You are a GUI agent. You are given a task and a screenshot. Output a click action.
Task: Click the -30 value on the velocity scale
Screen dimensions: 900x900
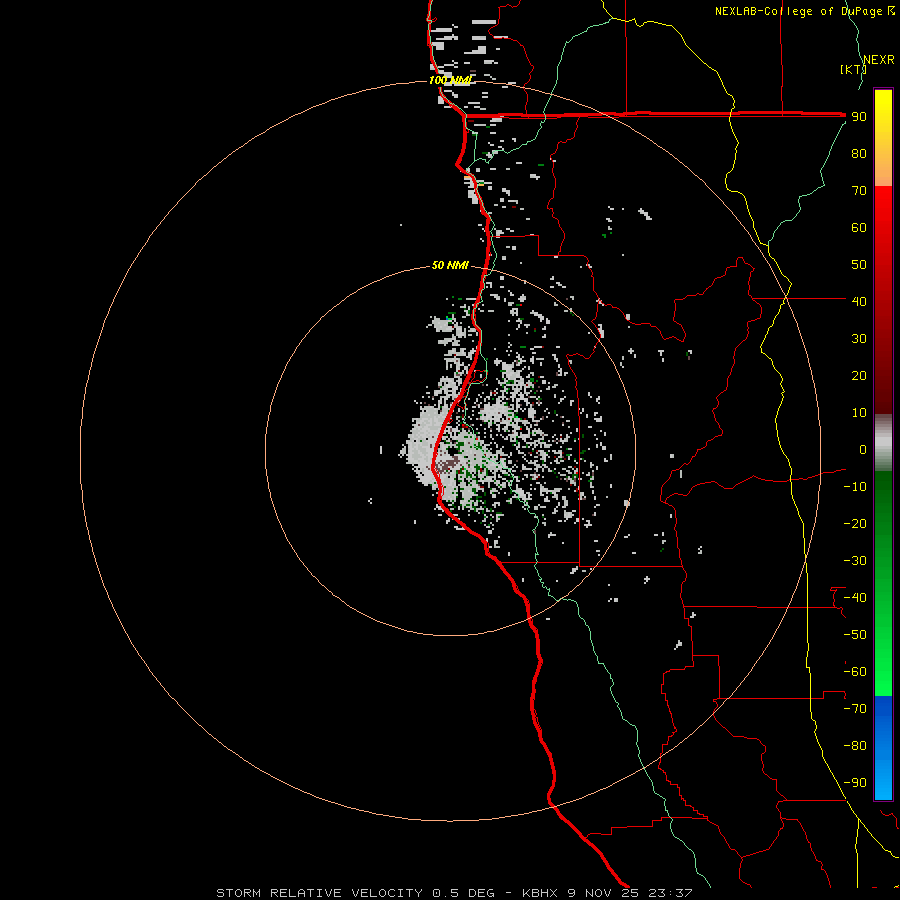pos(855,561)
